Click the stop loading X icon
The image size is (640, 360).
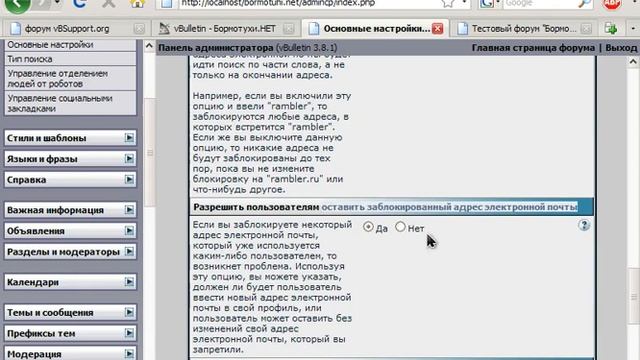108,4
